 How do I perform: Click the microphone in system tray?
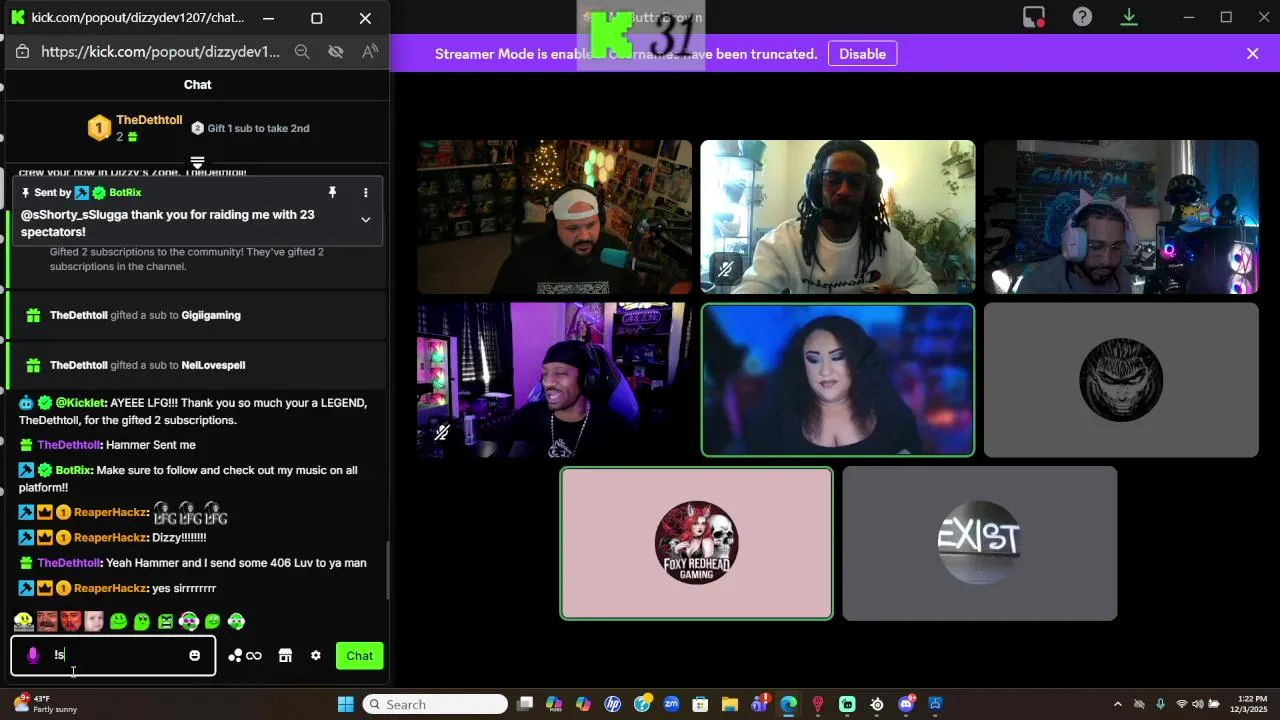click(x=1160, y=704)
